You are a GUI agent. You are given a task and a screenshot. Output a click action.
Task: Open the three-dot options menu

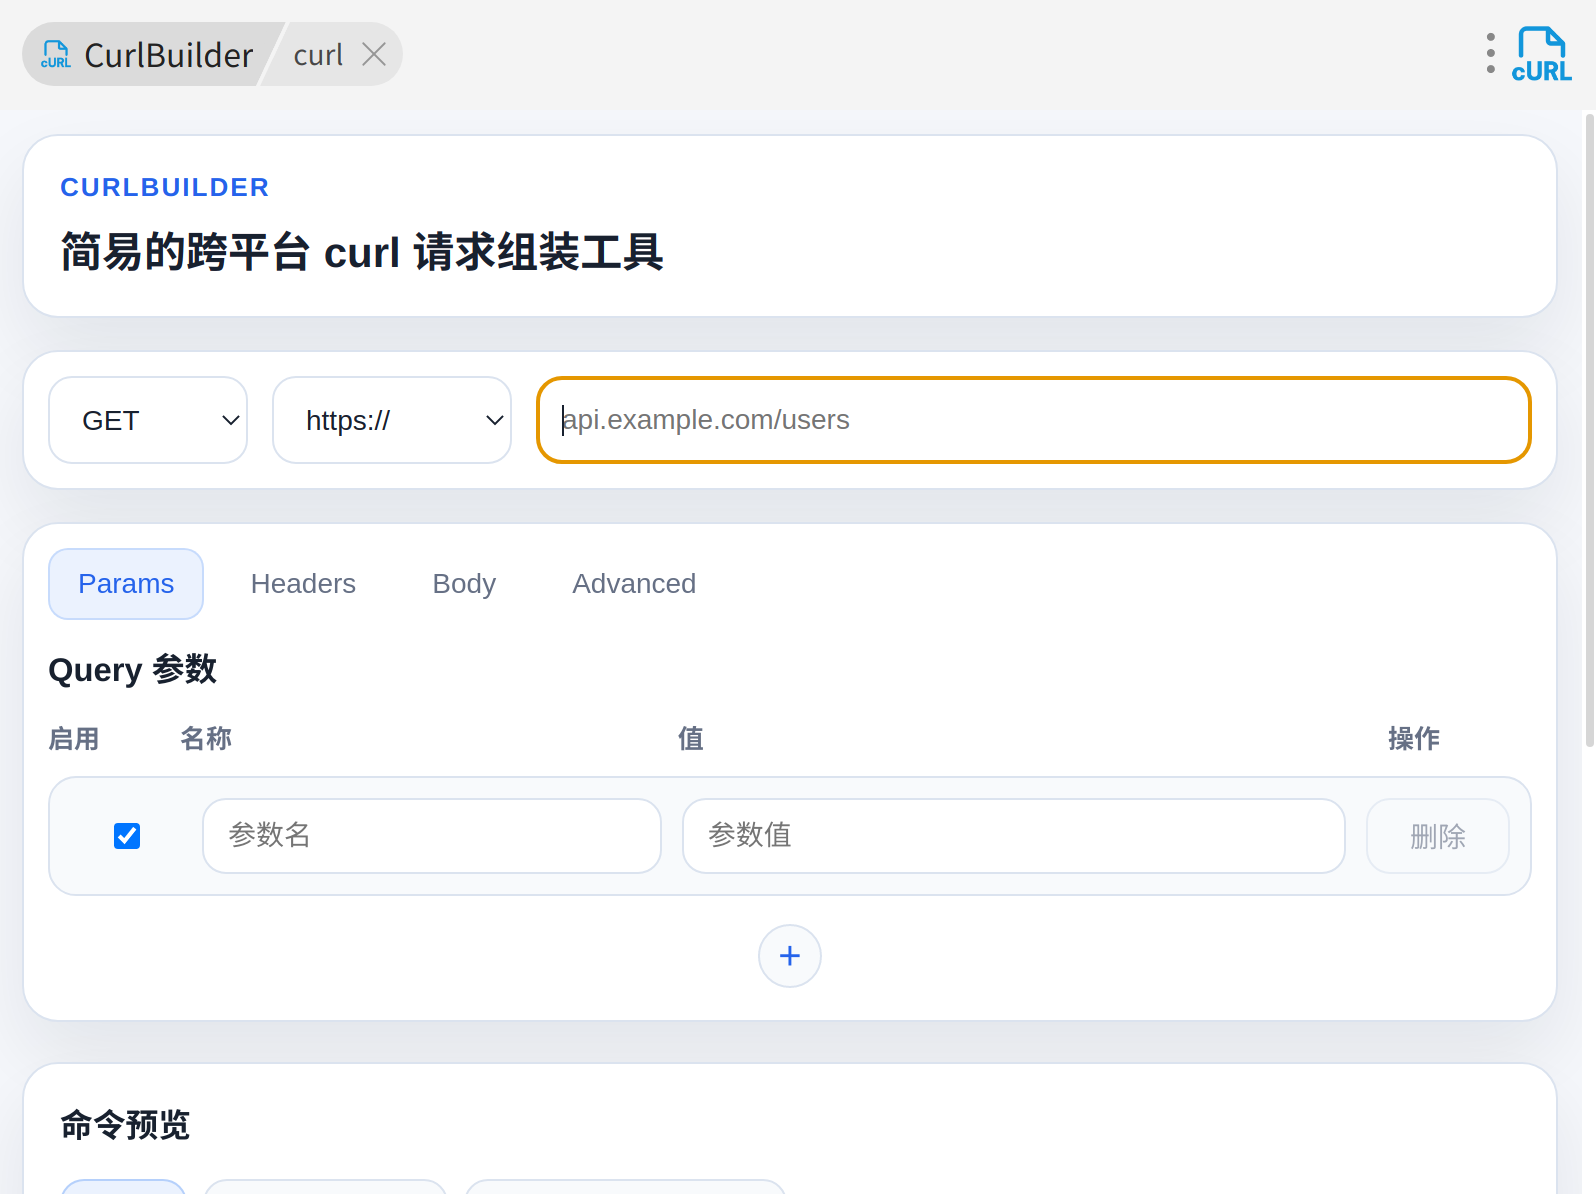[1490, 54]
